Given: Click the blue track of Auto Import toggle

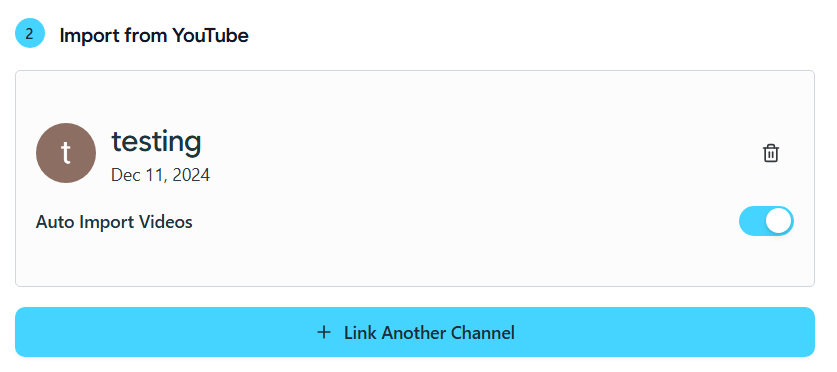Looking at the screenshot, I should (752, 221).
